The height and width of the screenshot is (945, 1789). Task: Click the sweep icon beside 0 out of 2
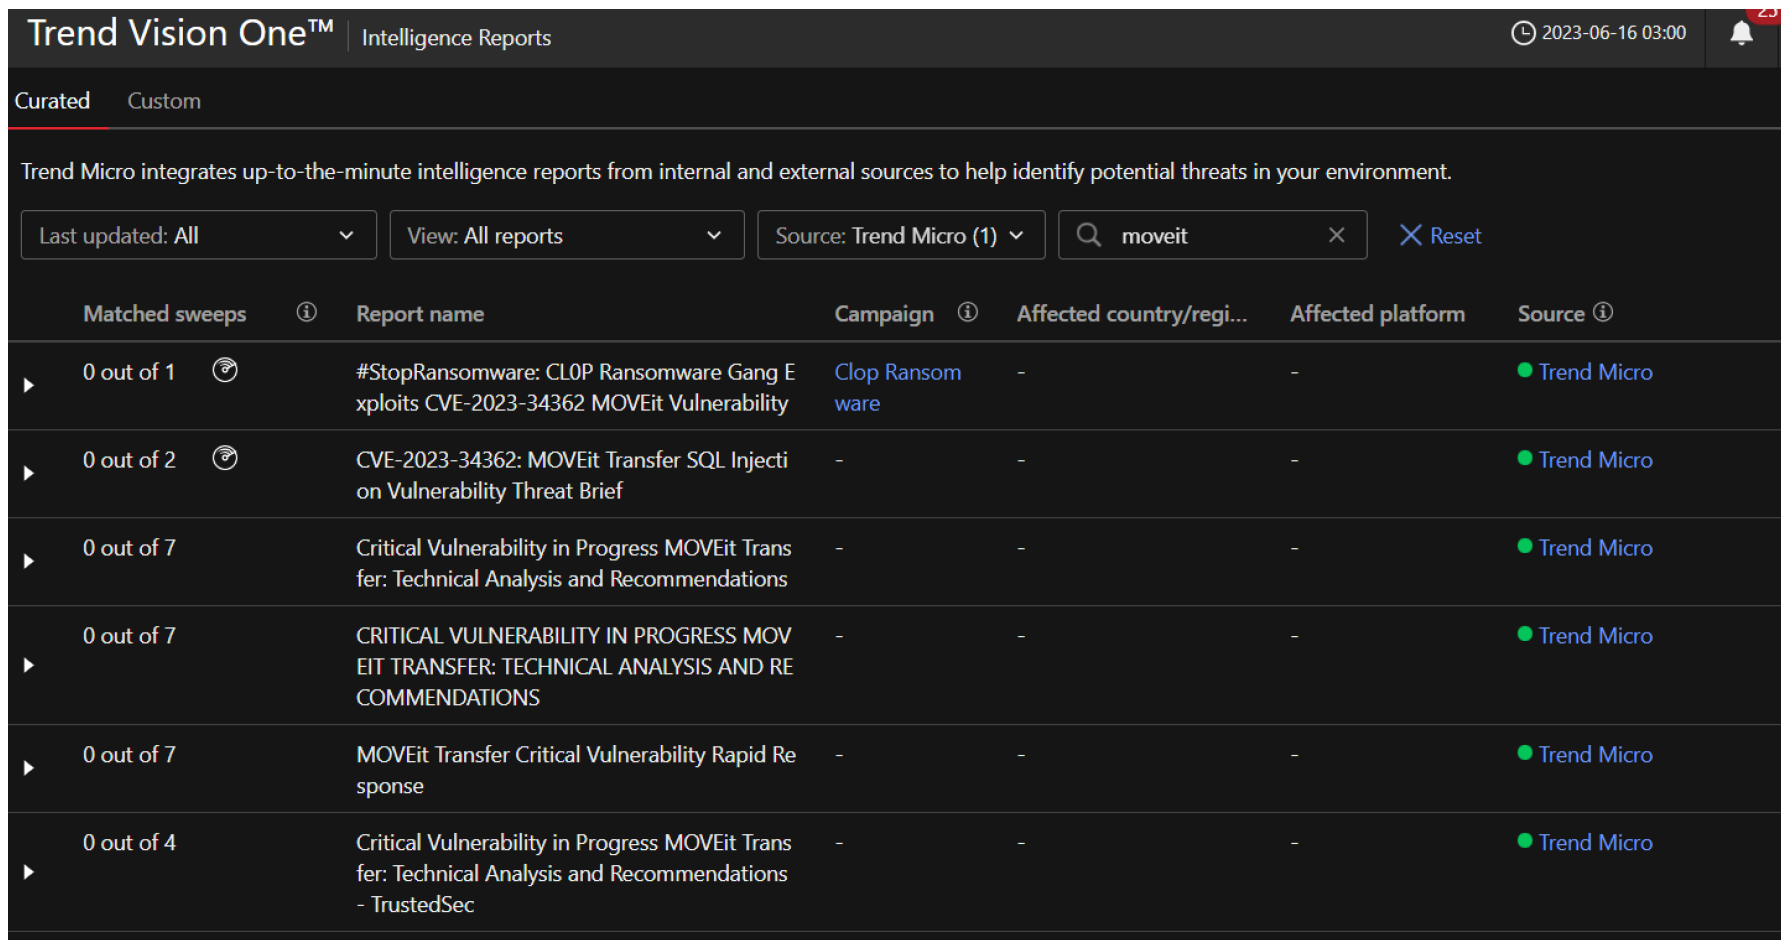click(225, 459)
